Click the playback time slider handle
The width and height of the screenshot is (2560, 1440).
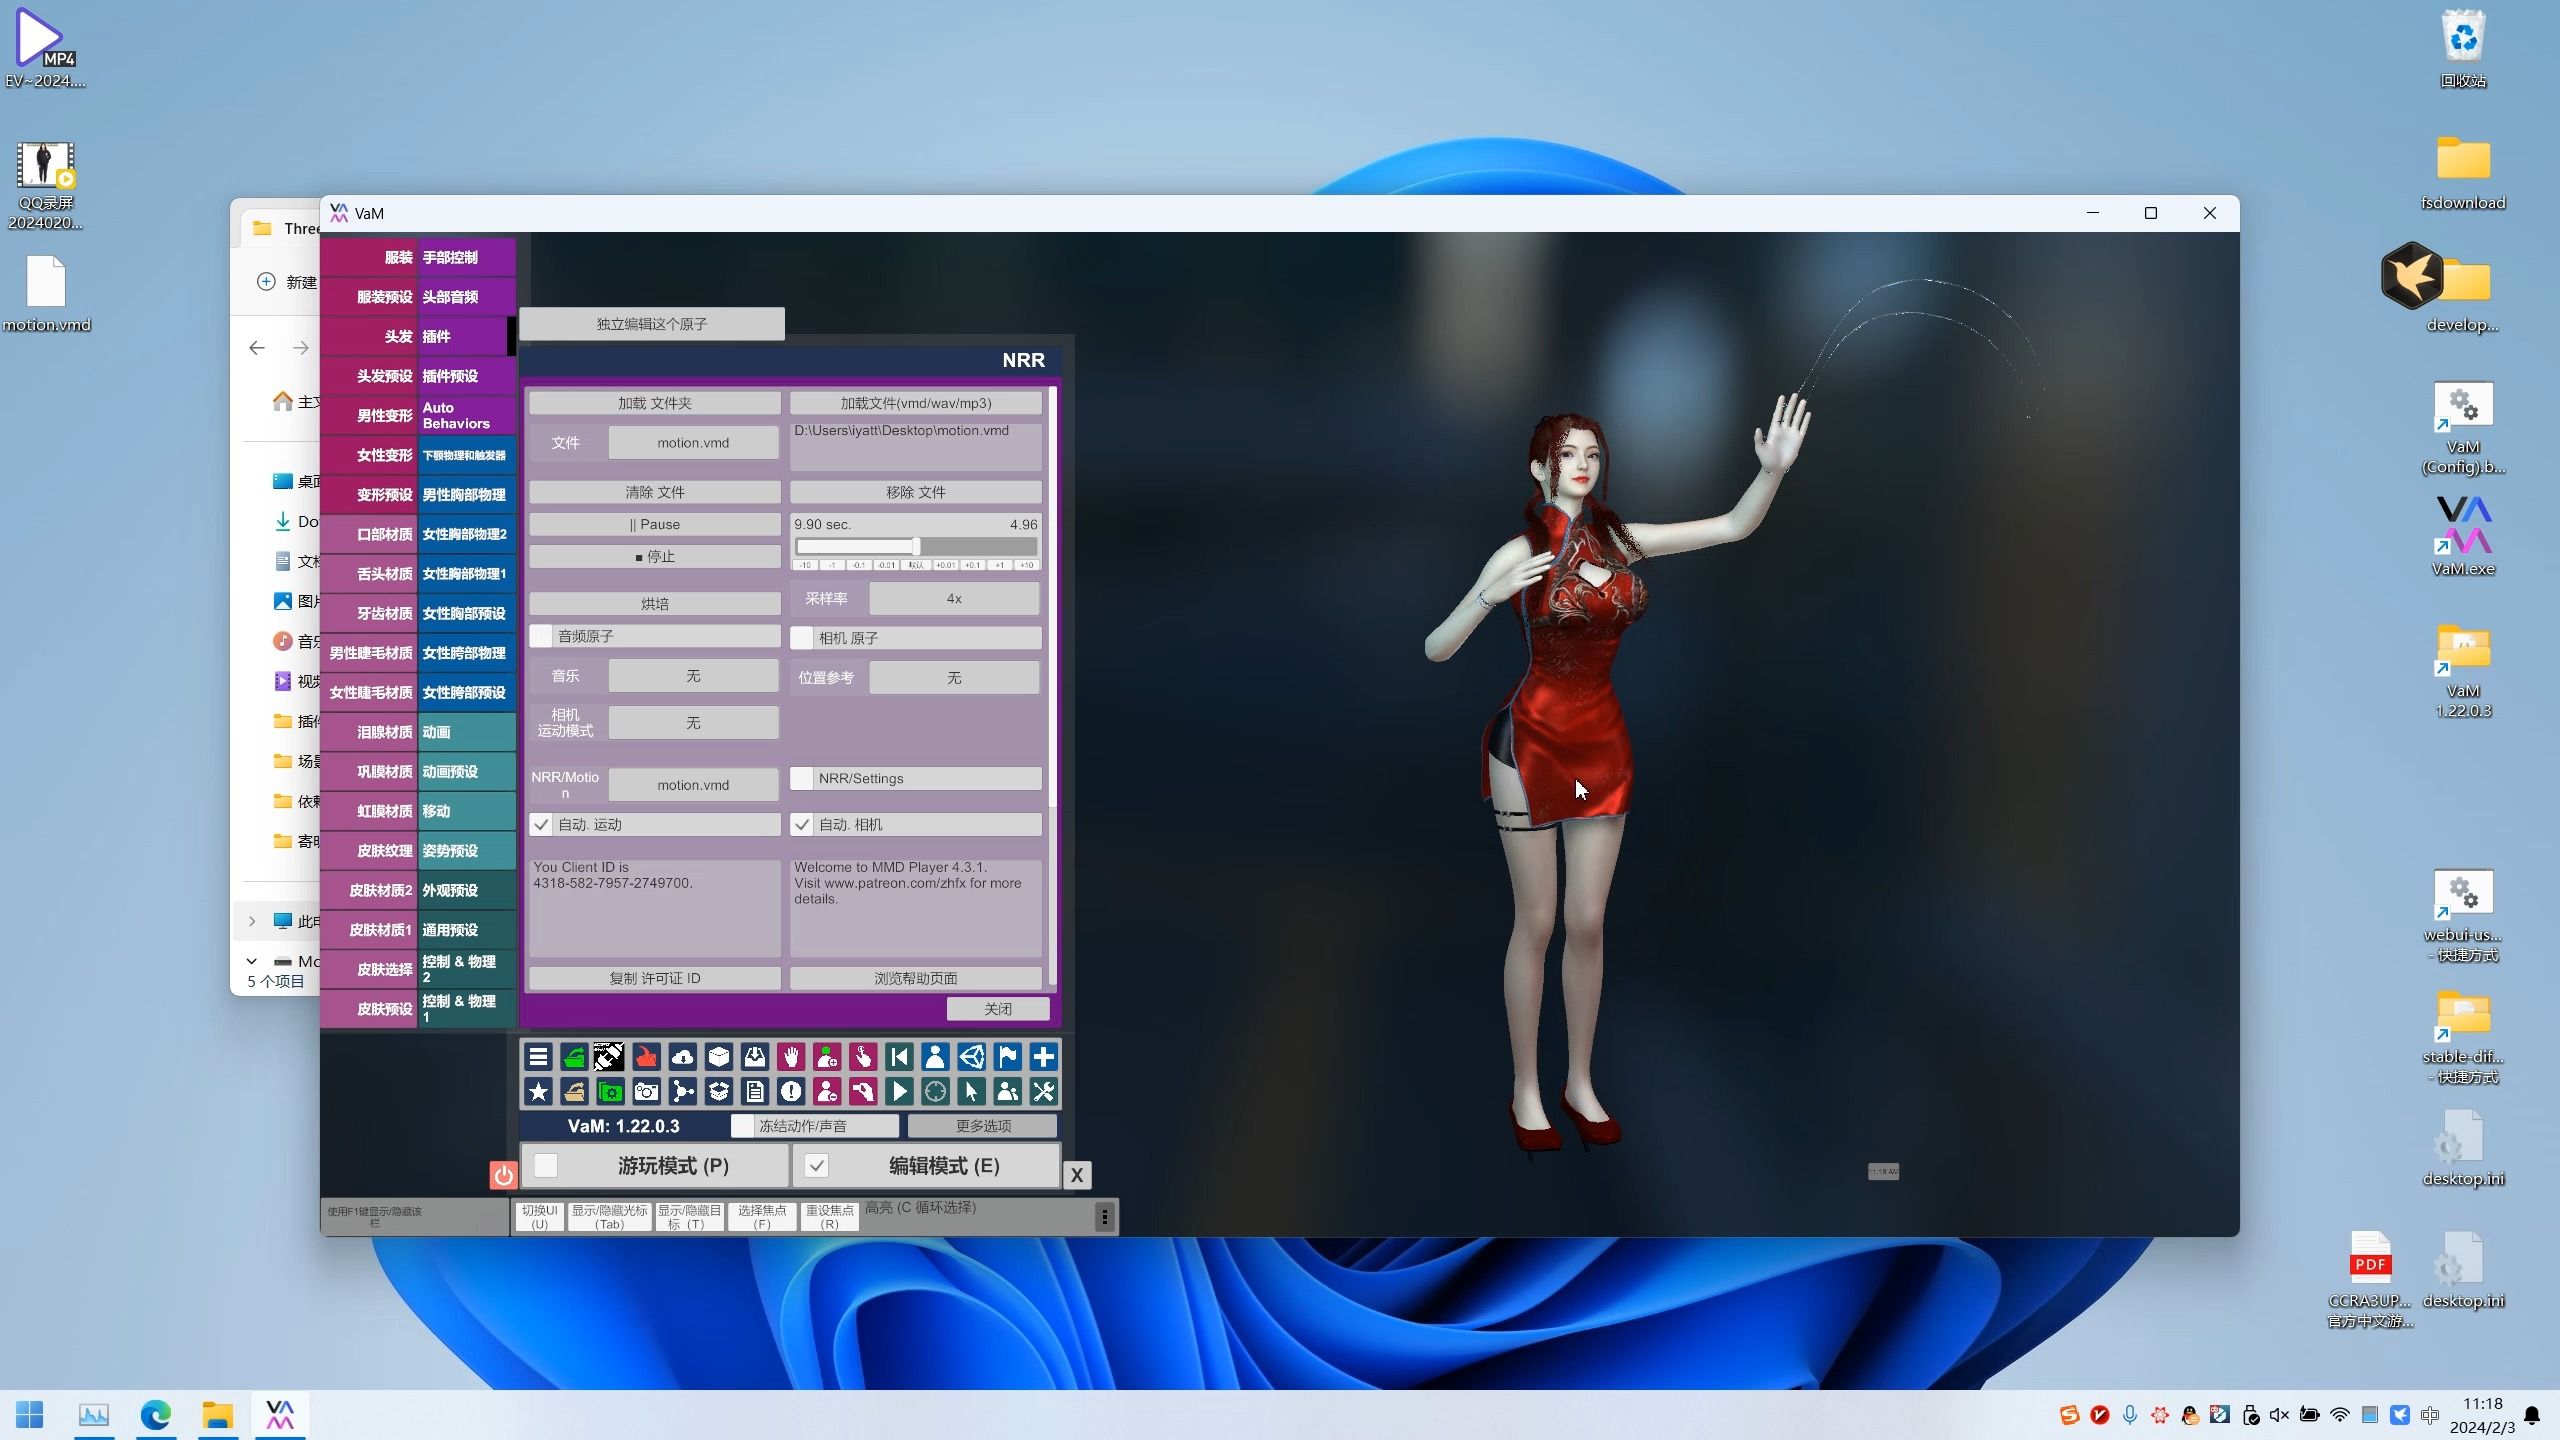click(915, 546)
